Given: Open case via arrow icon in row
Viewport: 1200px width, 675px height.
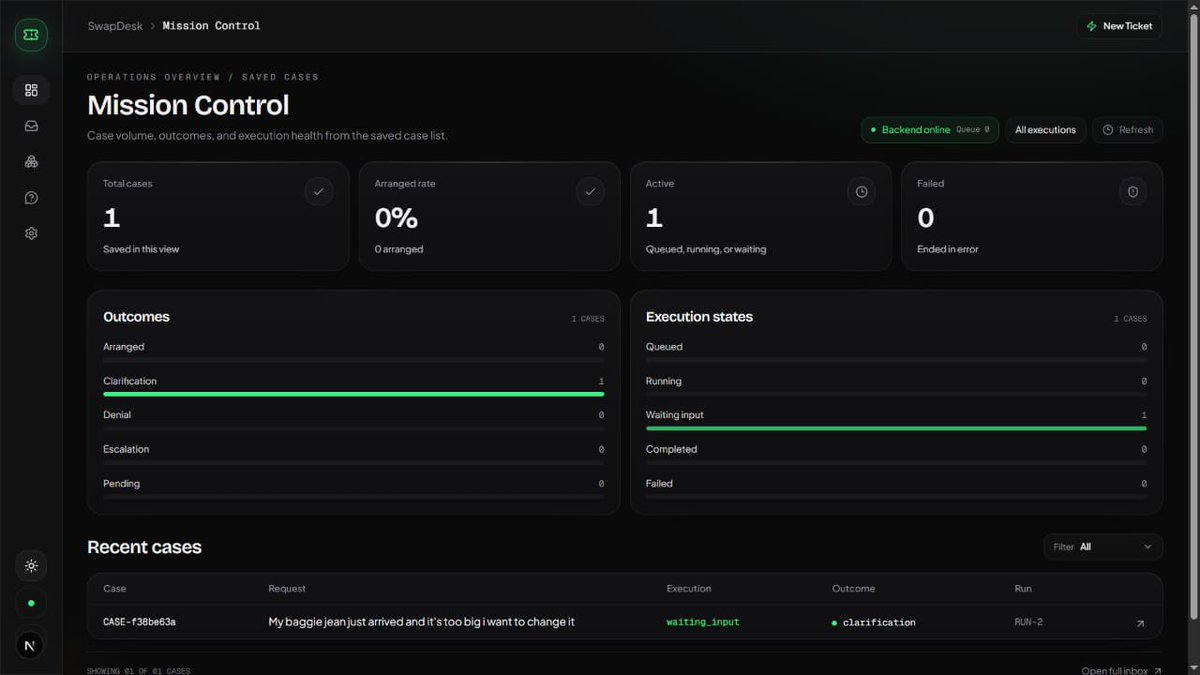Looking at the screenshot, I should (x=1140, y=623).
